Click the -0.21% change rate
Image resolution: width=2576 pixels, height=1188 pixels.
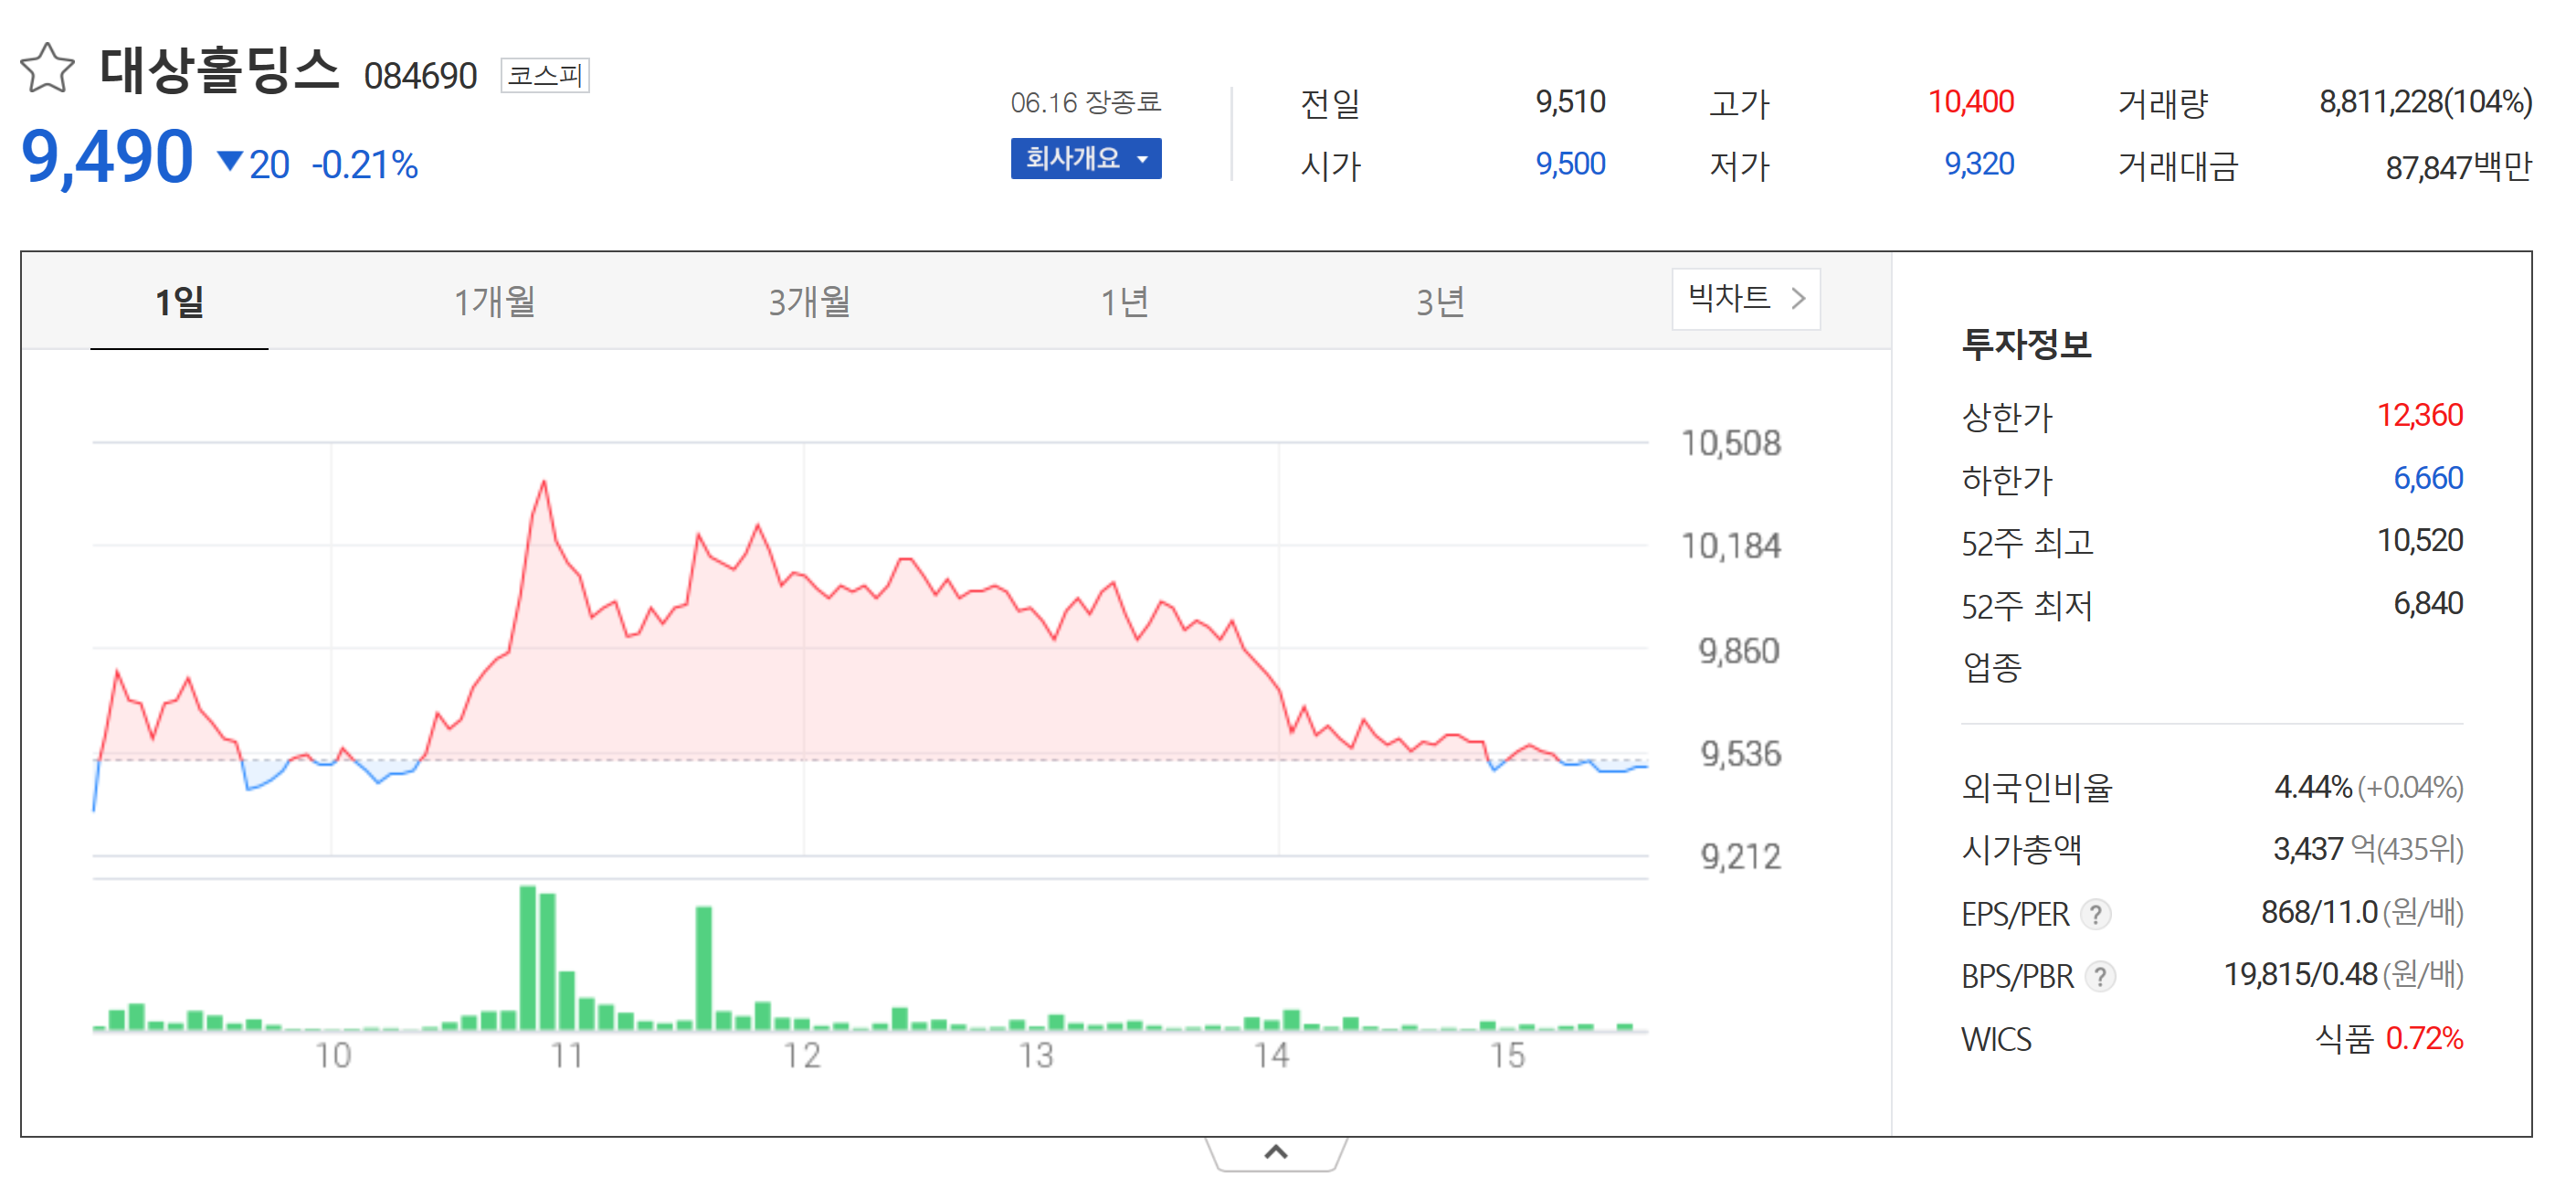(364, 164)
